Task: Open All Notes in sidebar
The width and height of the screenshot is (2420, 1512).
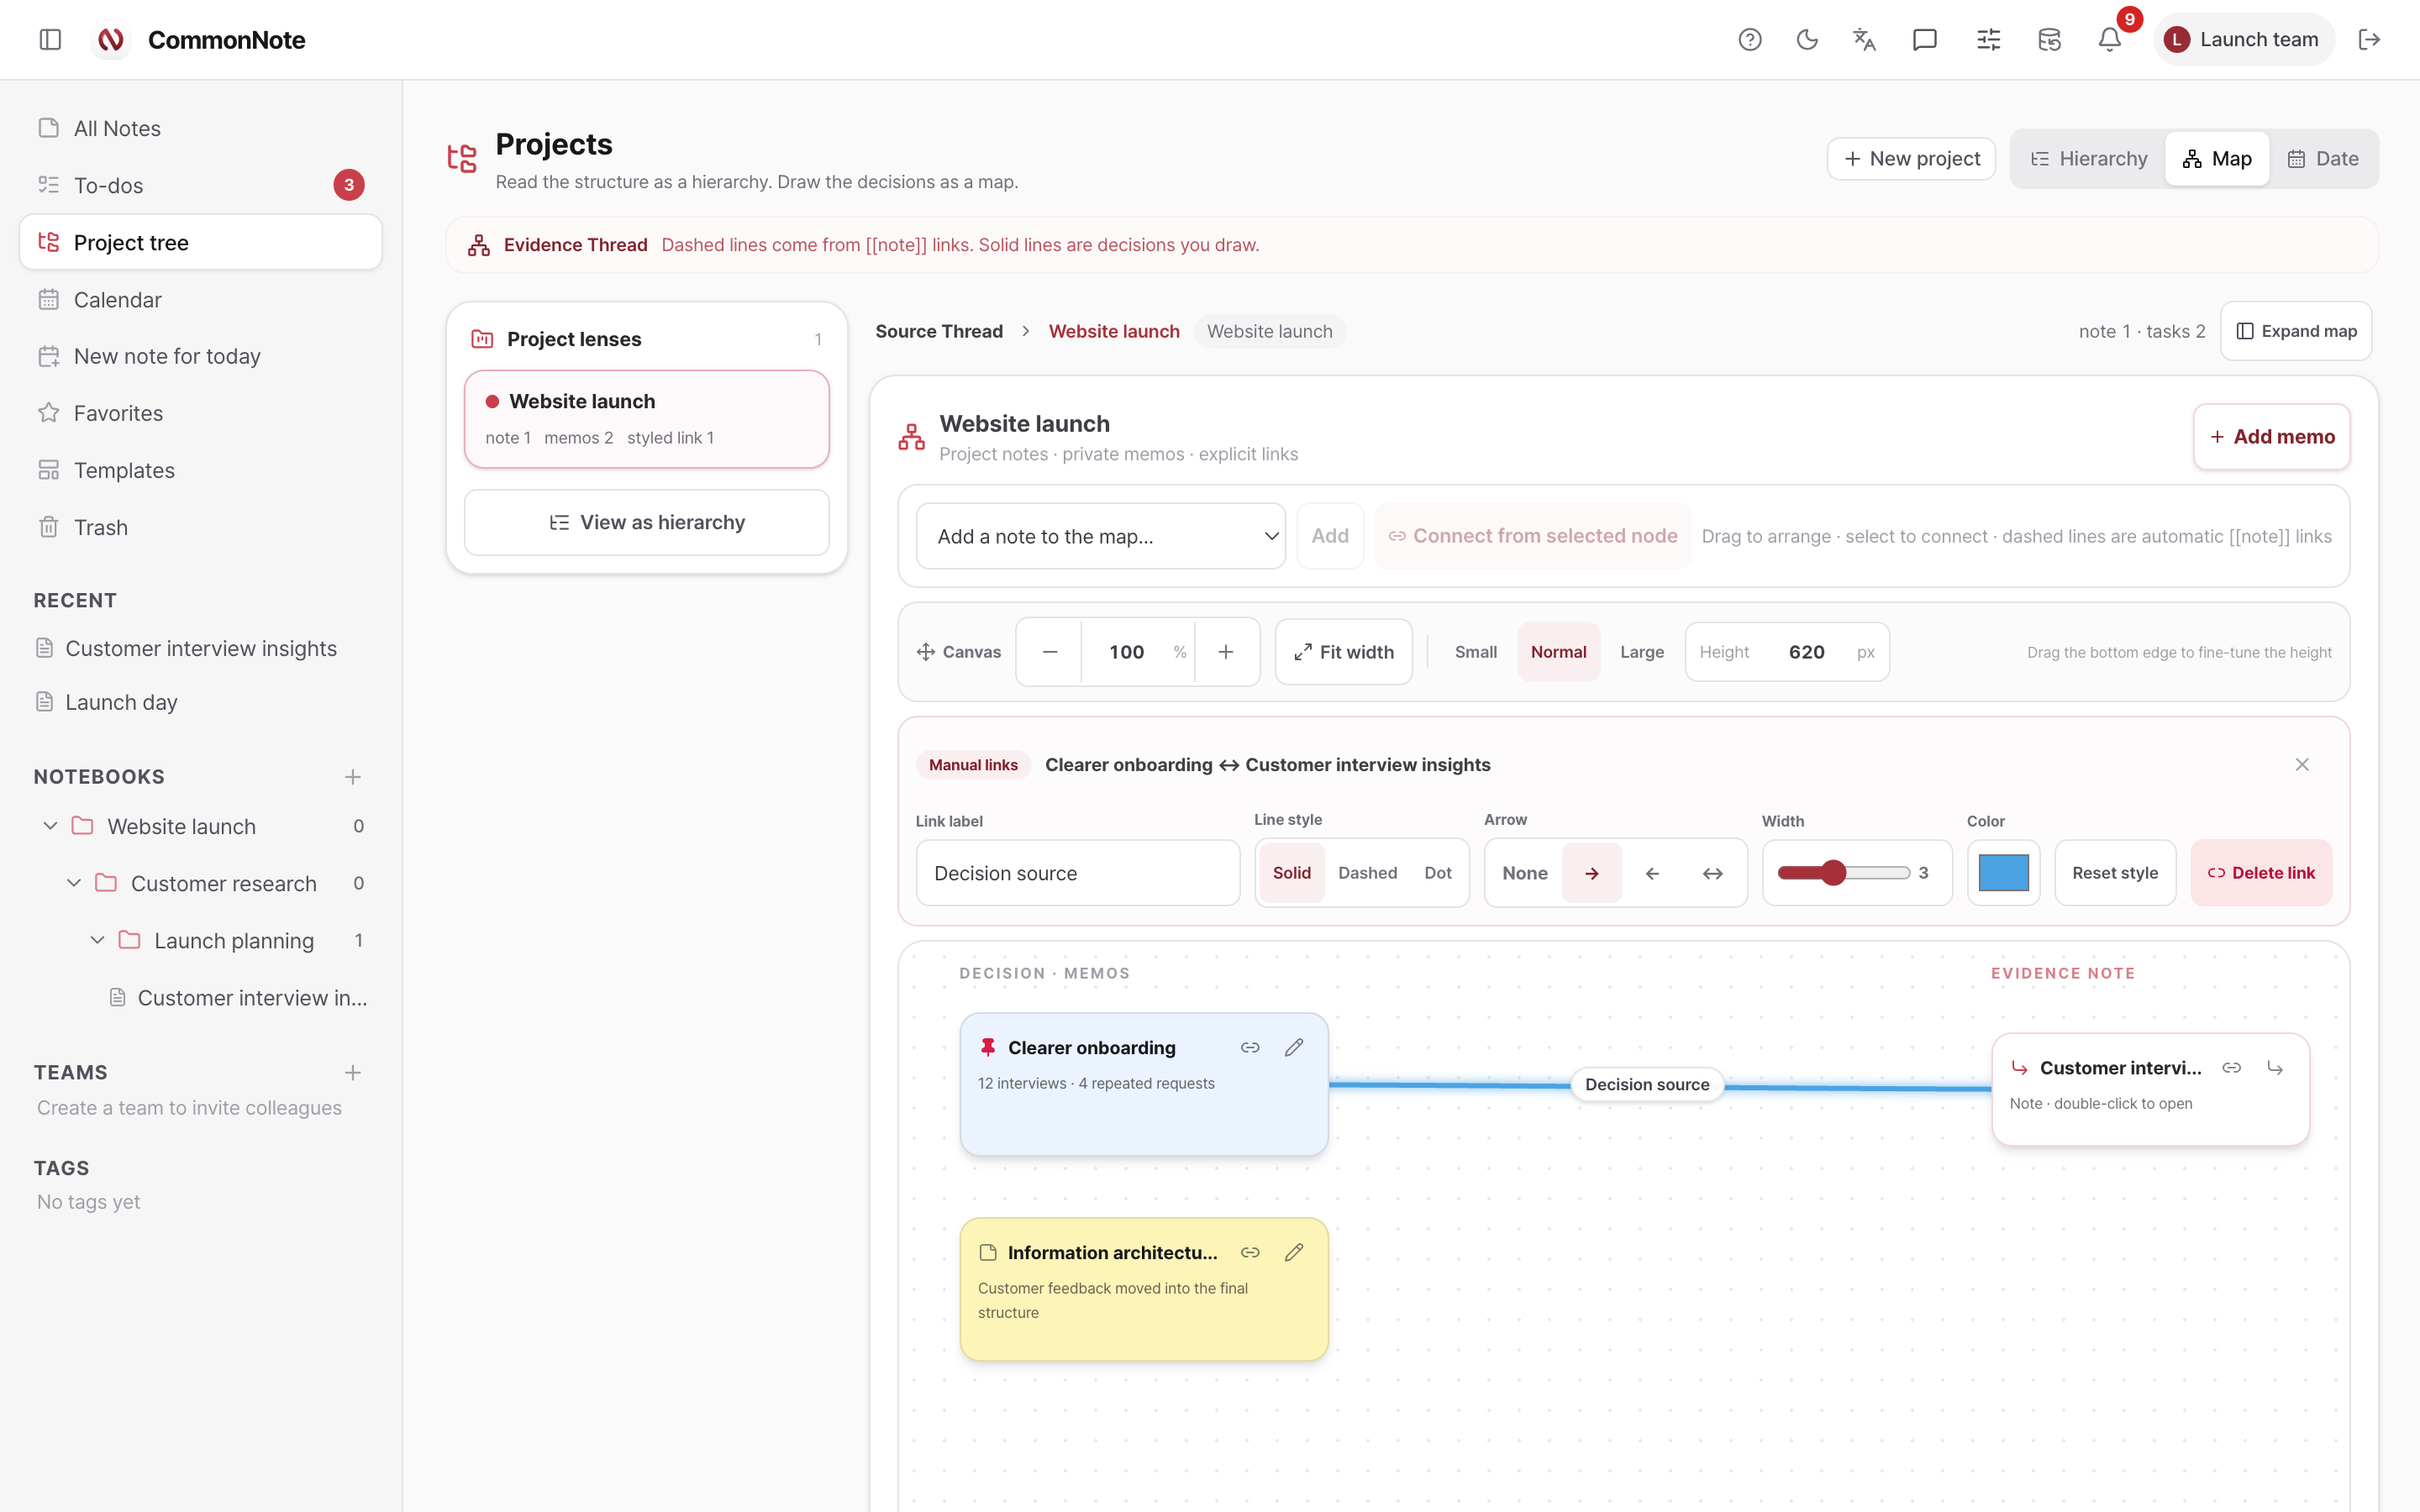Action: coord(201,128)
